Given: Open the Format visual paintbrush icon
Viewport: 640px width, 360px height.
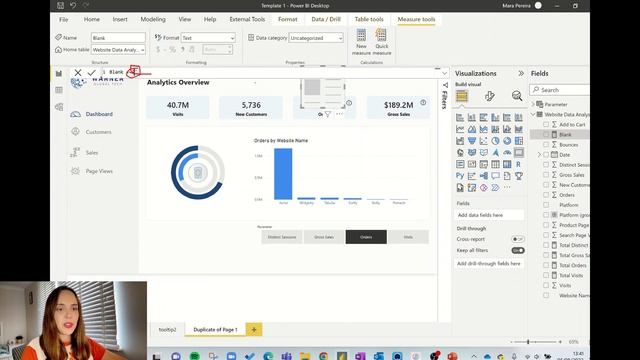Looking at the screenshot, I should (489, 96).
